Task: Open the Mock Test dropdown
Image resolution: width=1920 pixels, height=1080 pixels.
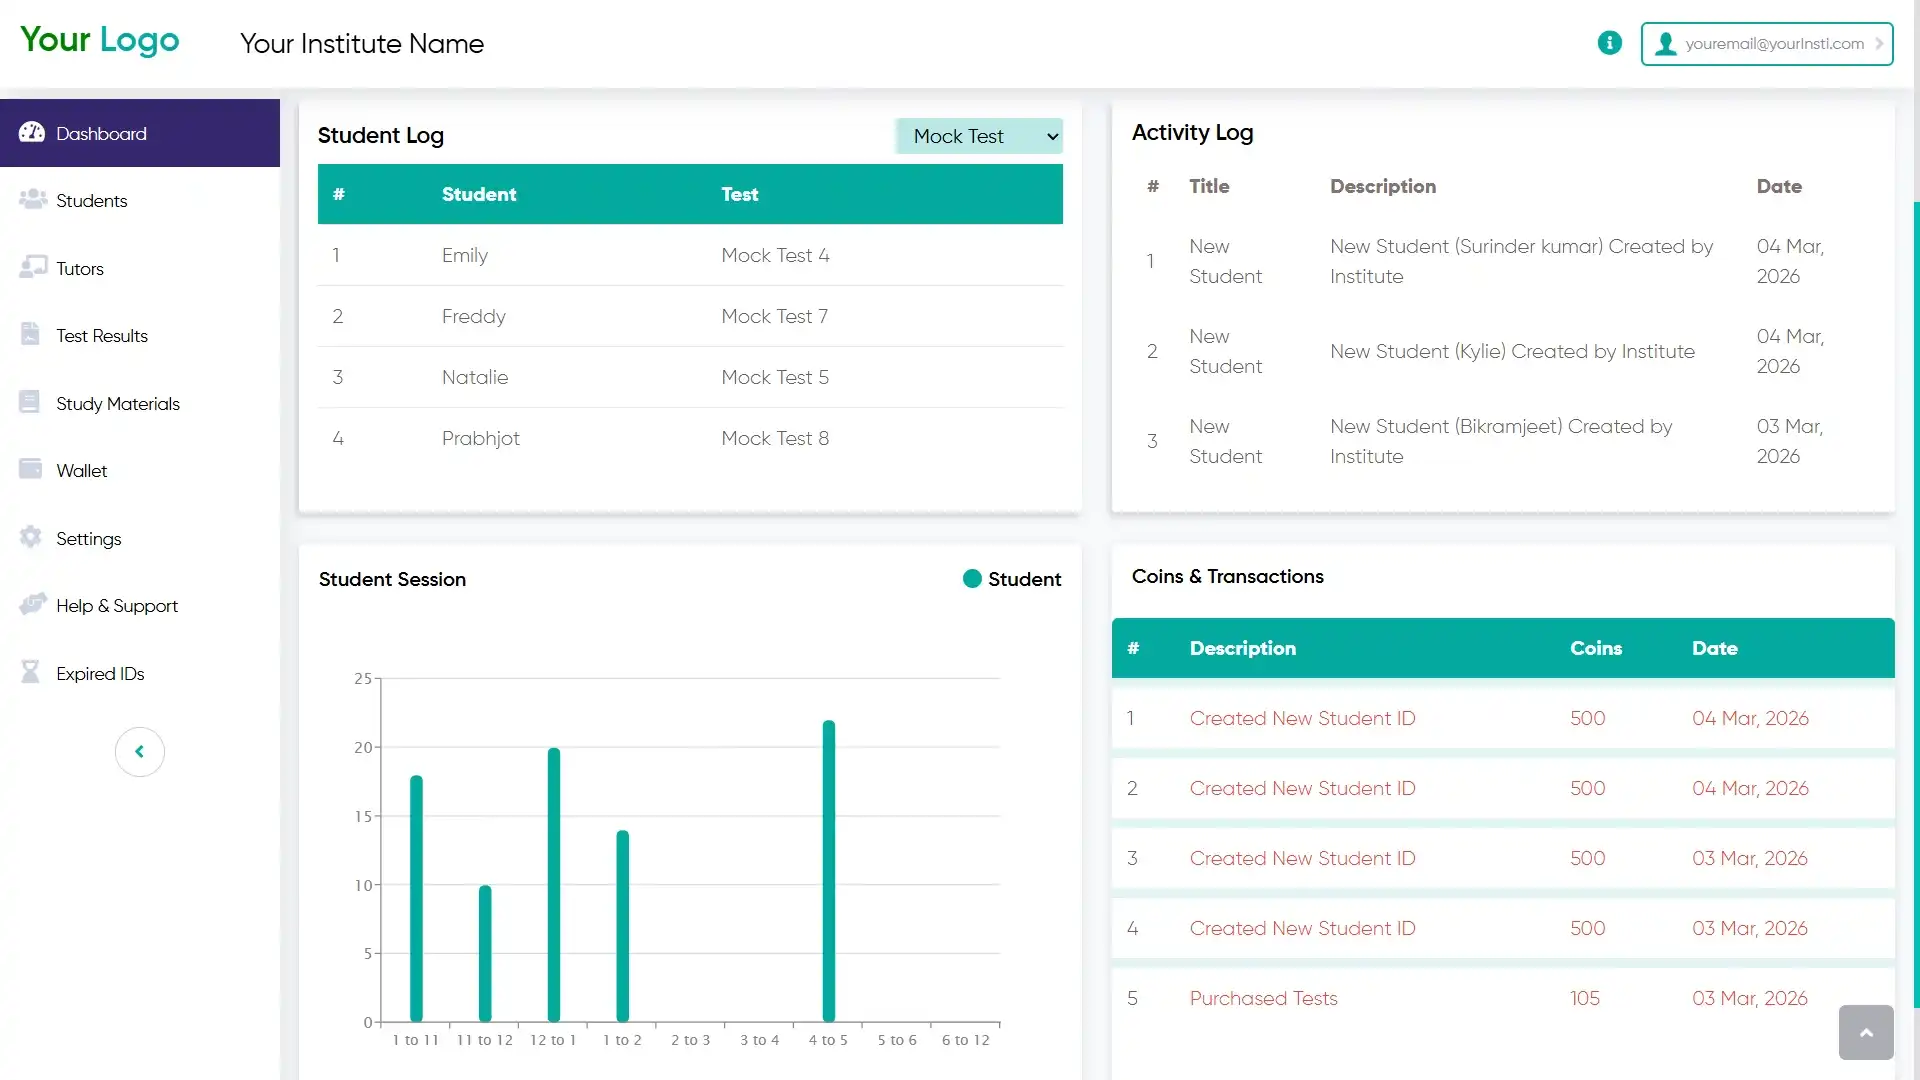Action: (979, 136)
